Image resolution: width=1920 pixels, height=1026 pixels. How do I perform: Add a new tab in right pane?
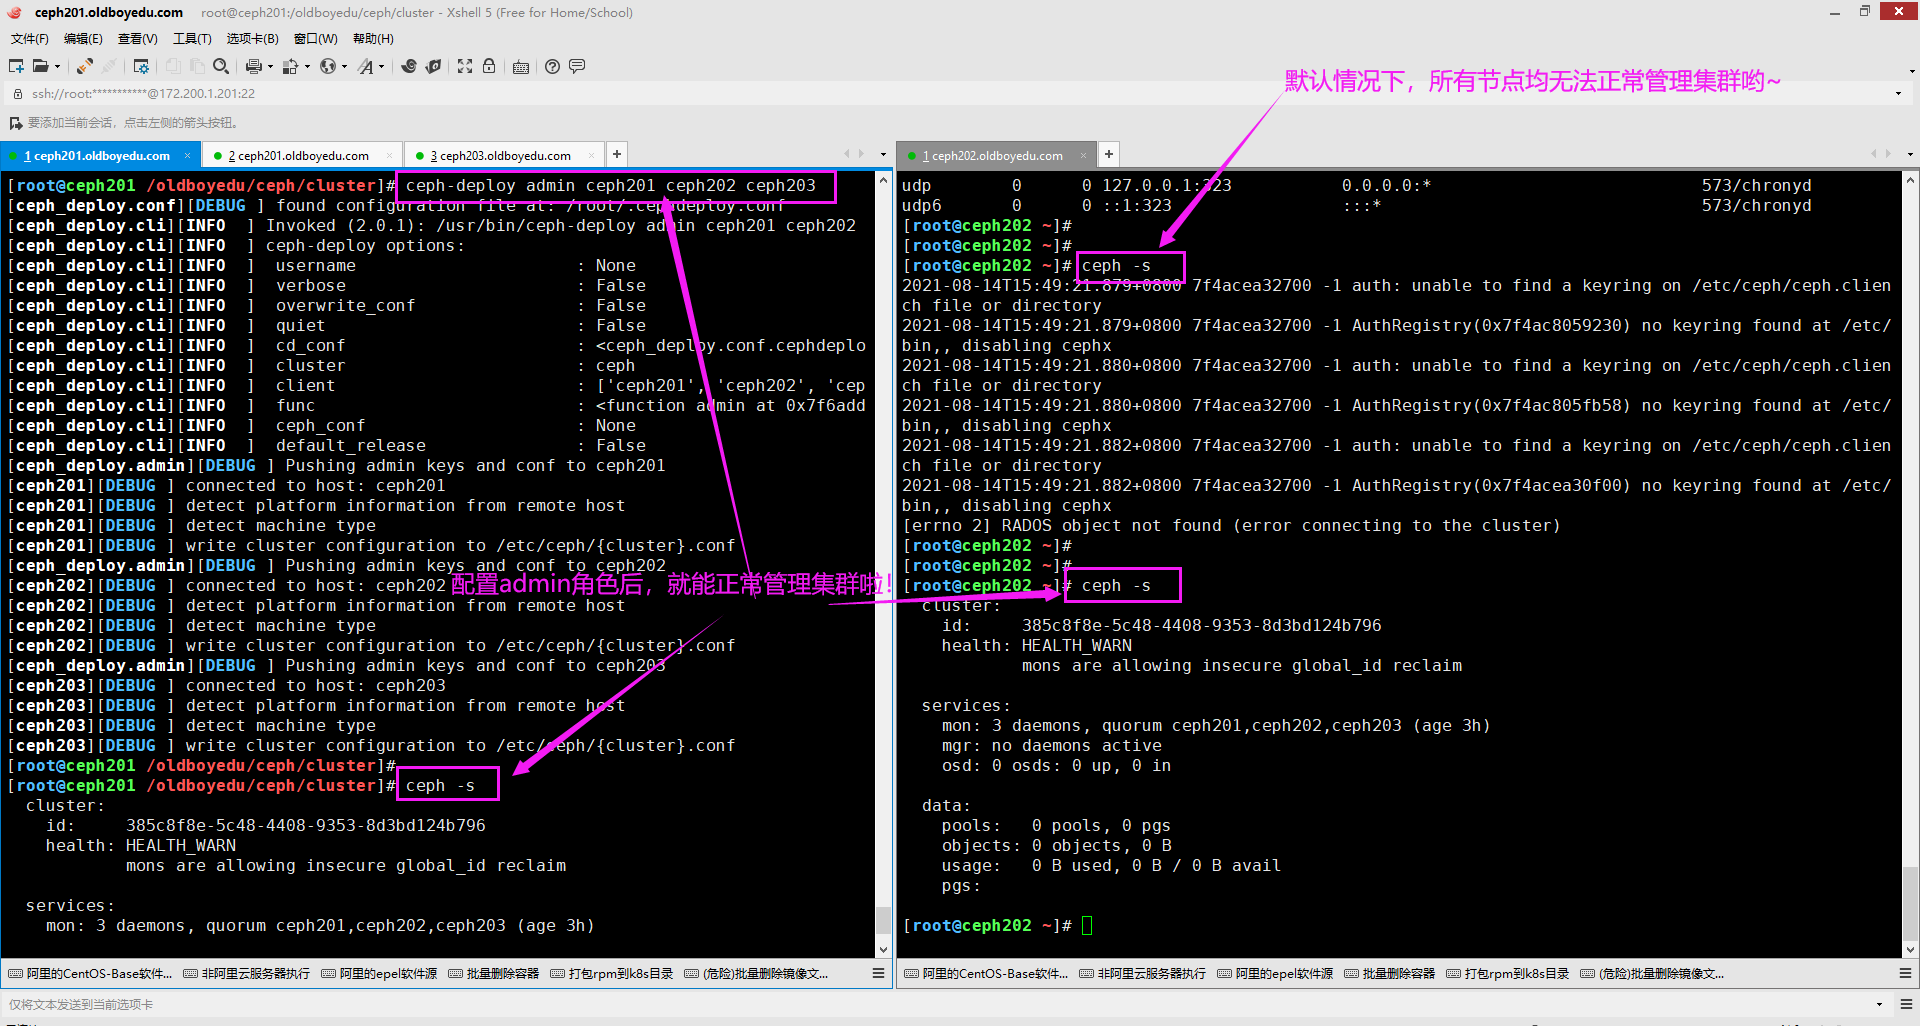click(1108, 154)
